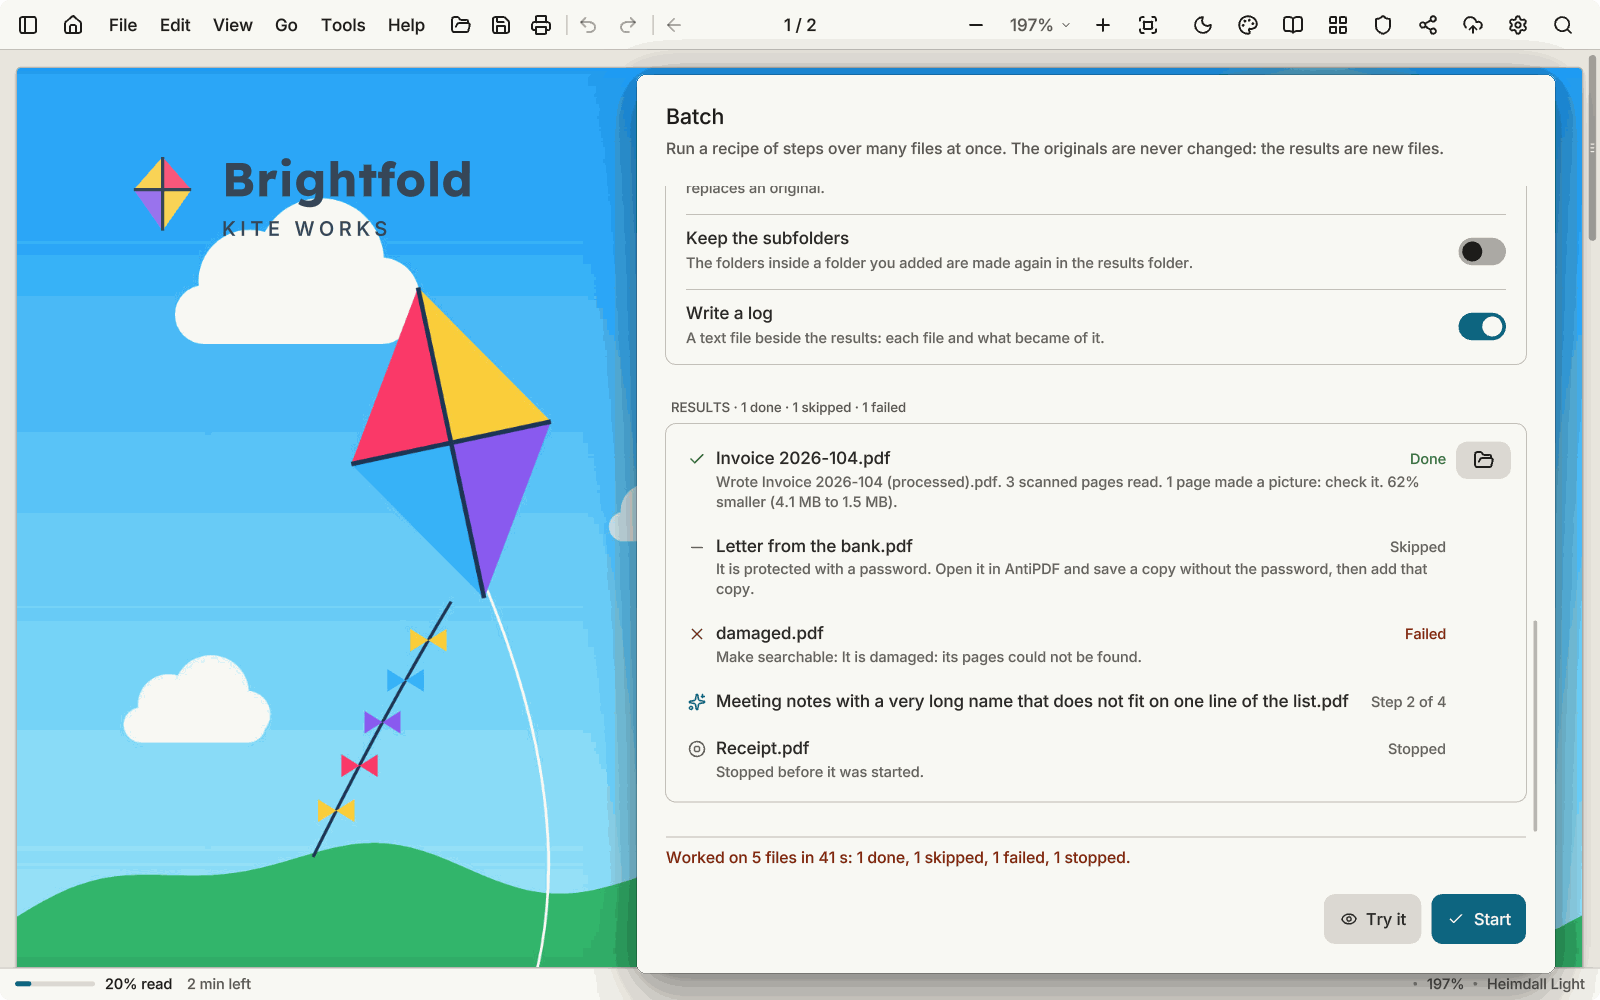The height and width of the screenshot is (1000, 1600).
Task: Open the theme palette icon
Action: 1248,25
